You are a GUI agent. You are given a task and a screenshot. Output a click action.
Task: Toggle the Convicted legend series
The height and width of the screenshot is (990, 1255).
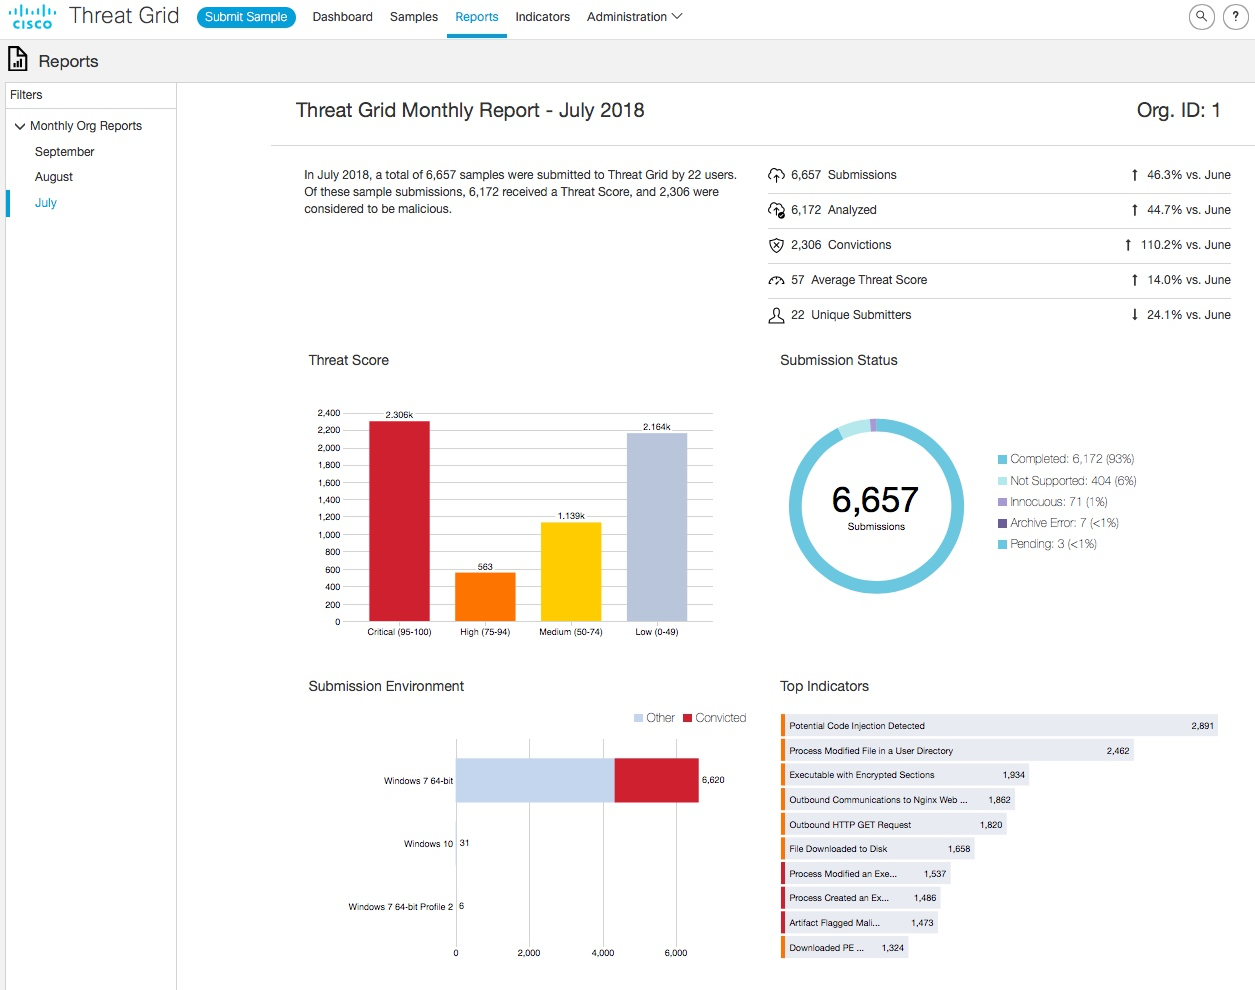tap(714, 718)
